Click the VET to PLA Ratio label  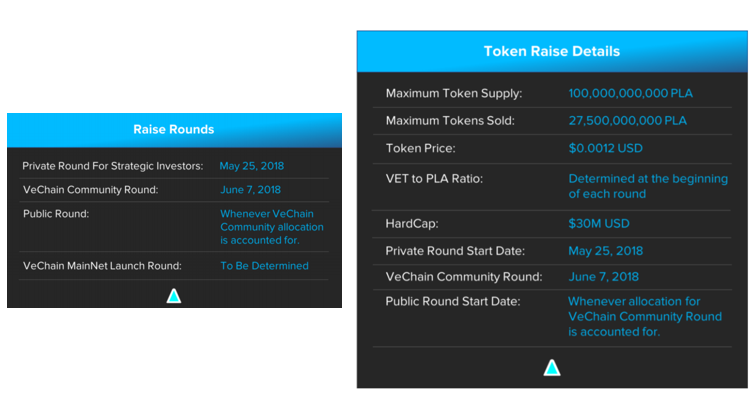tap(434, 179)
